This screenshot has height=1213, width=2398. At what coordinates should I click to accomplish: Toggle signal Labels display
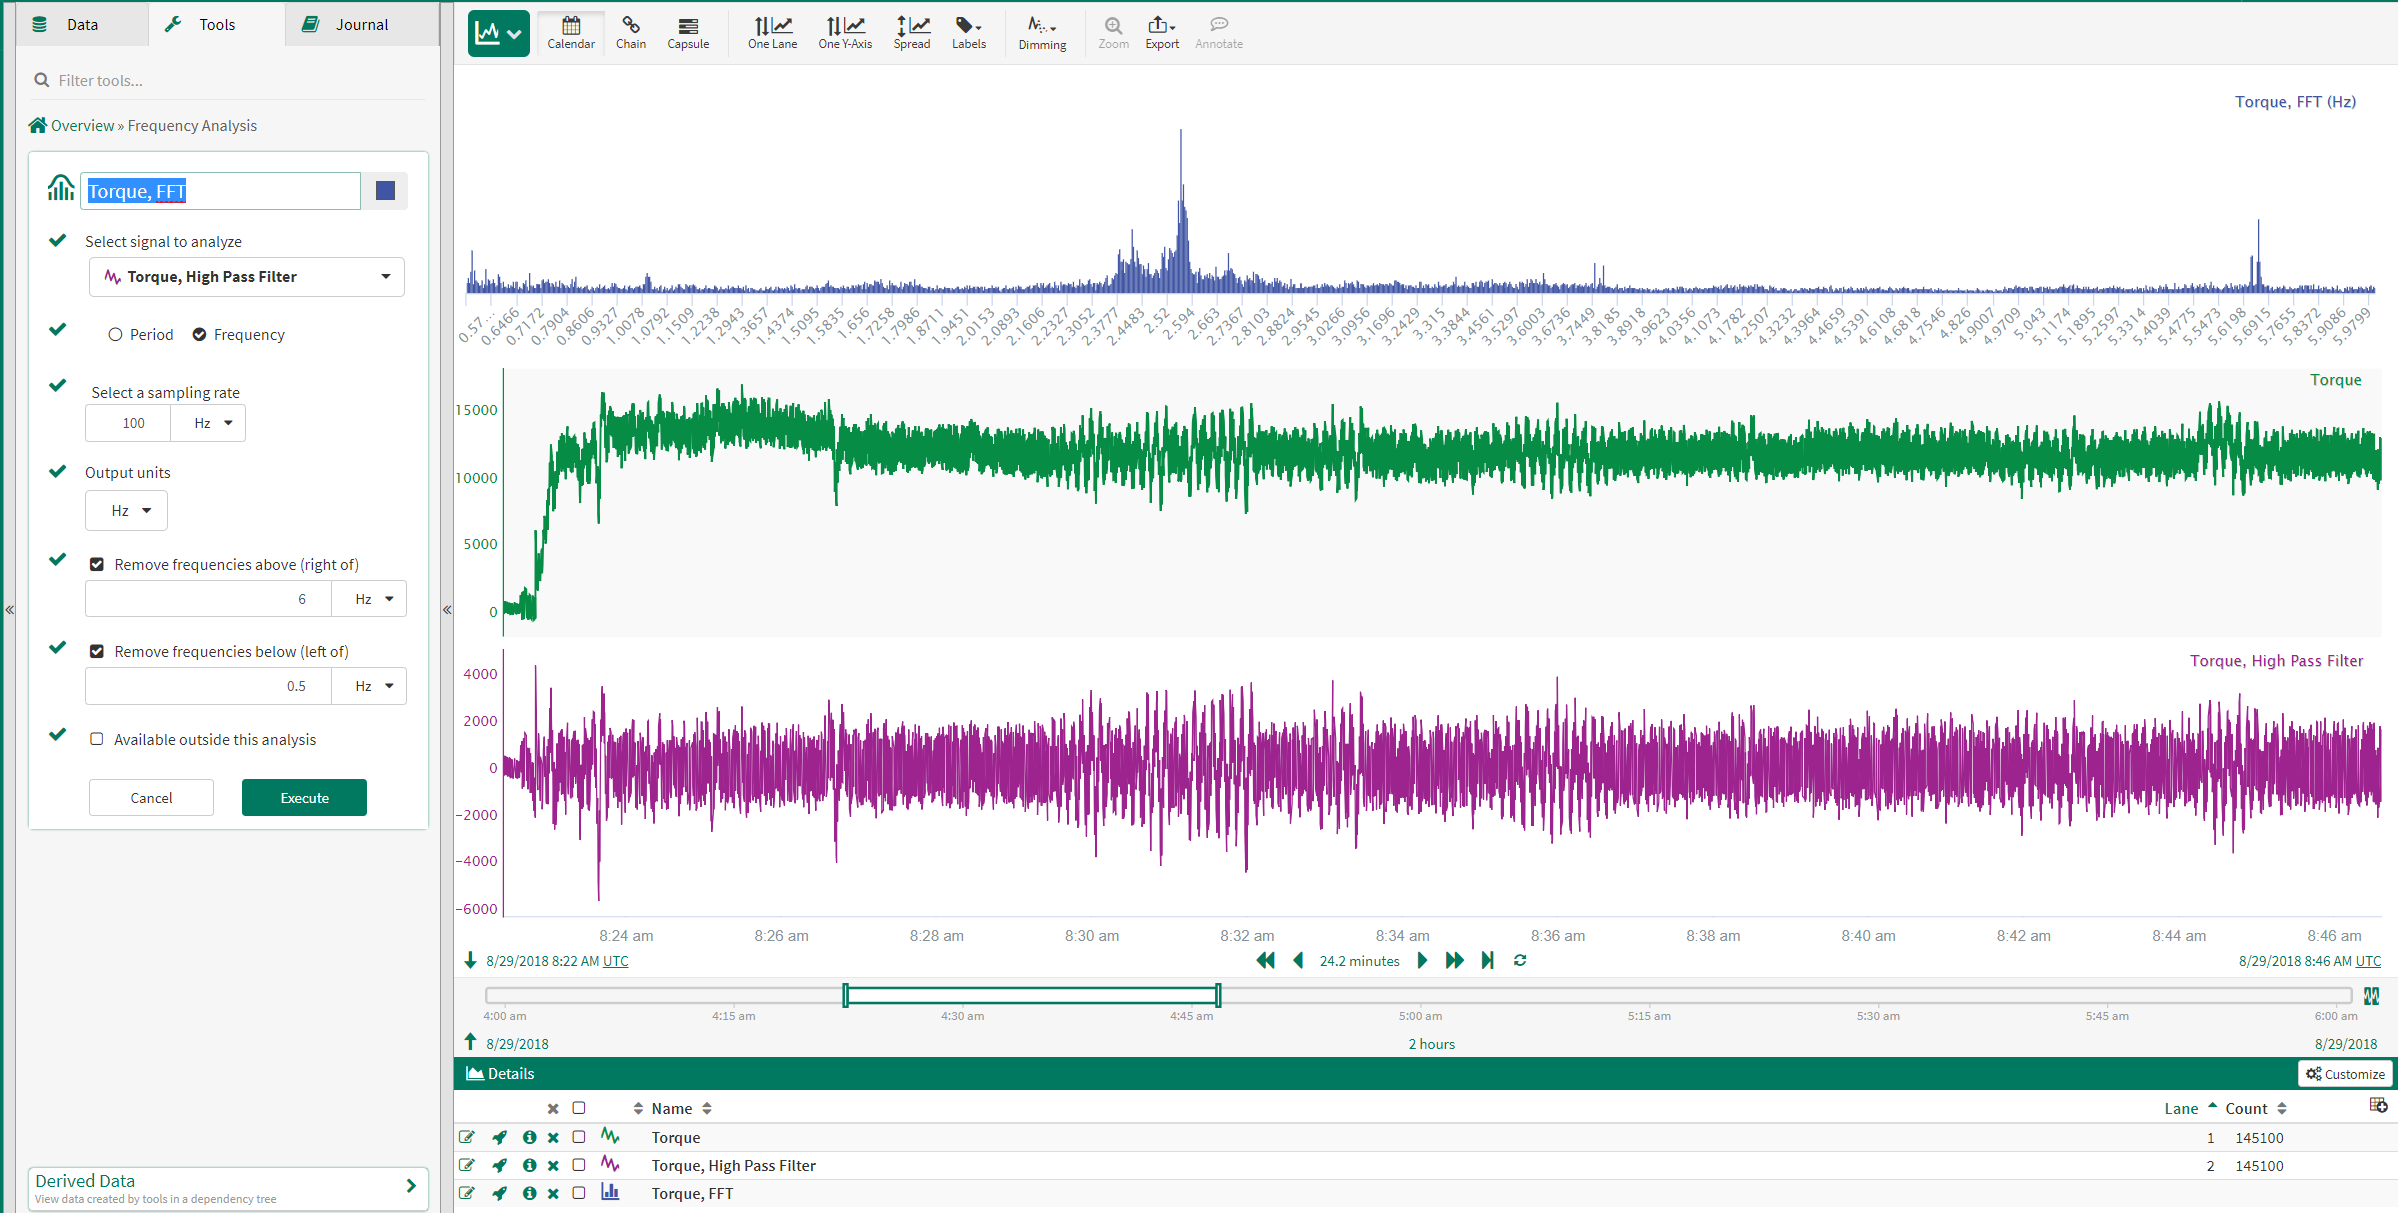point(967,33)
